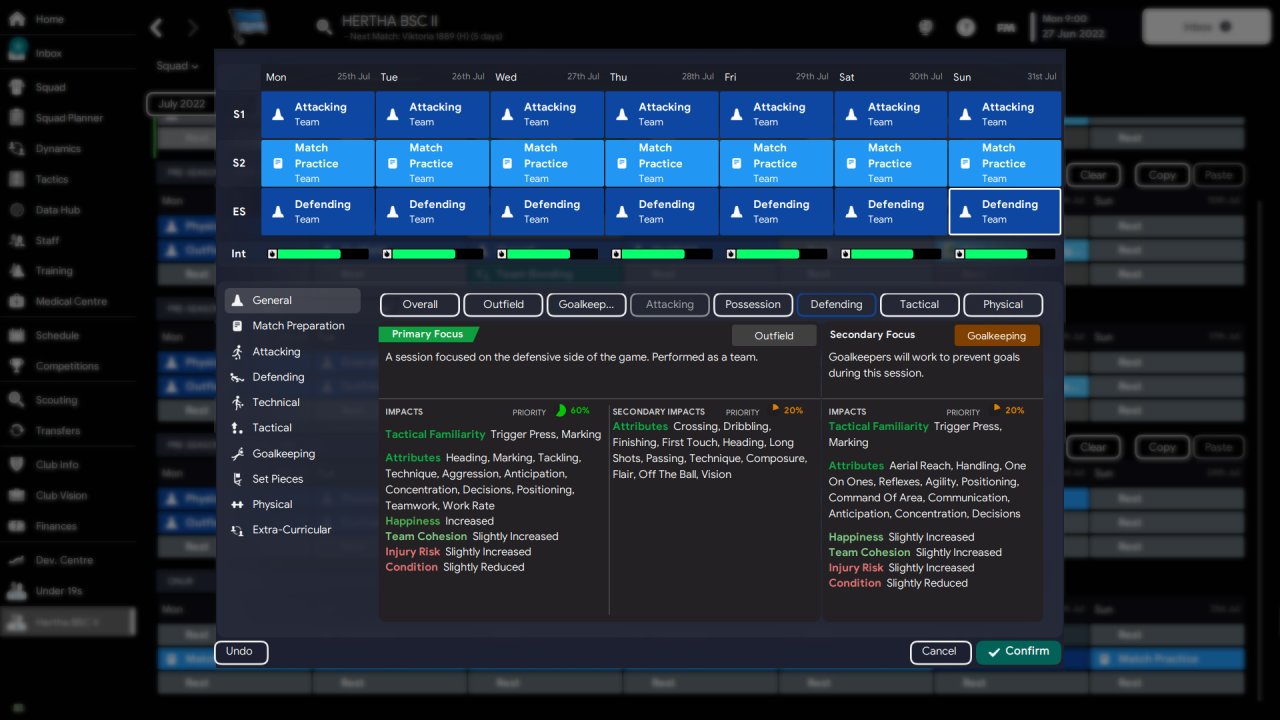Click the Tactical category icon in list
Viewport: 1280px width, 720px height.
point(237,428)
